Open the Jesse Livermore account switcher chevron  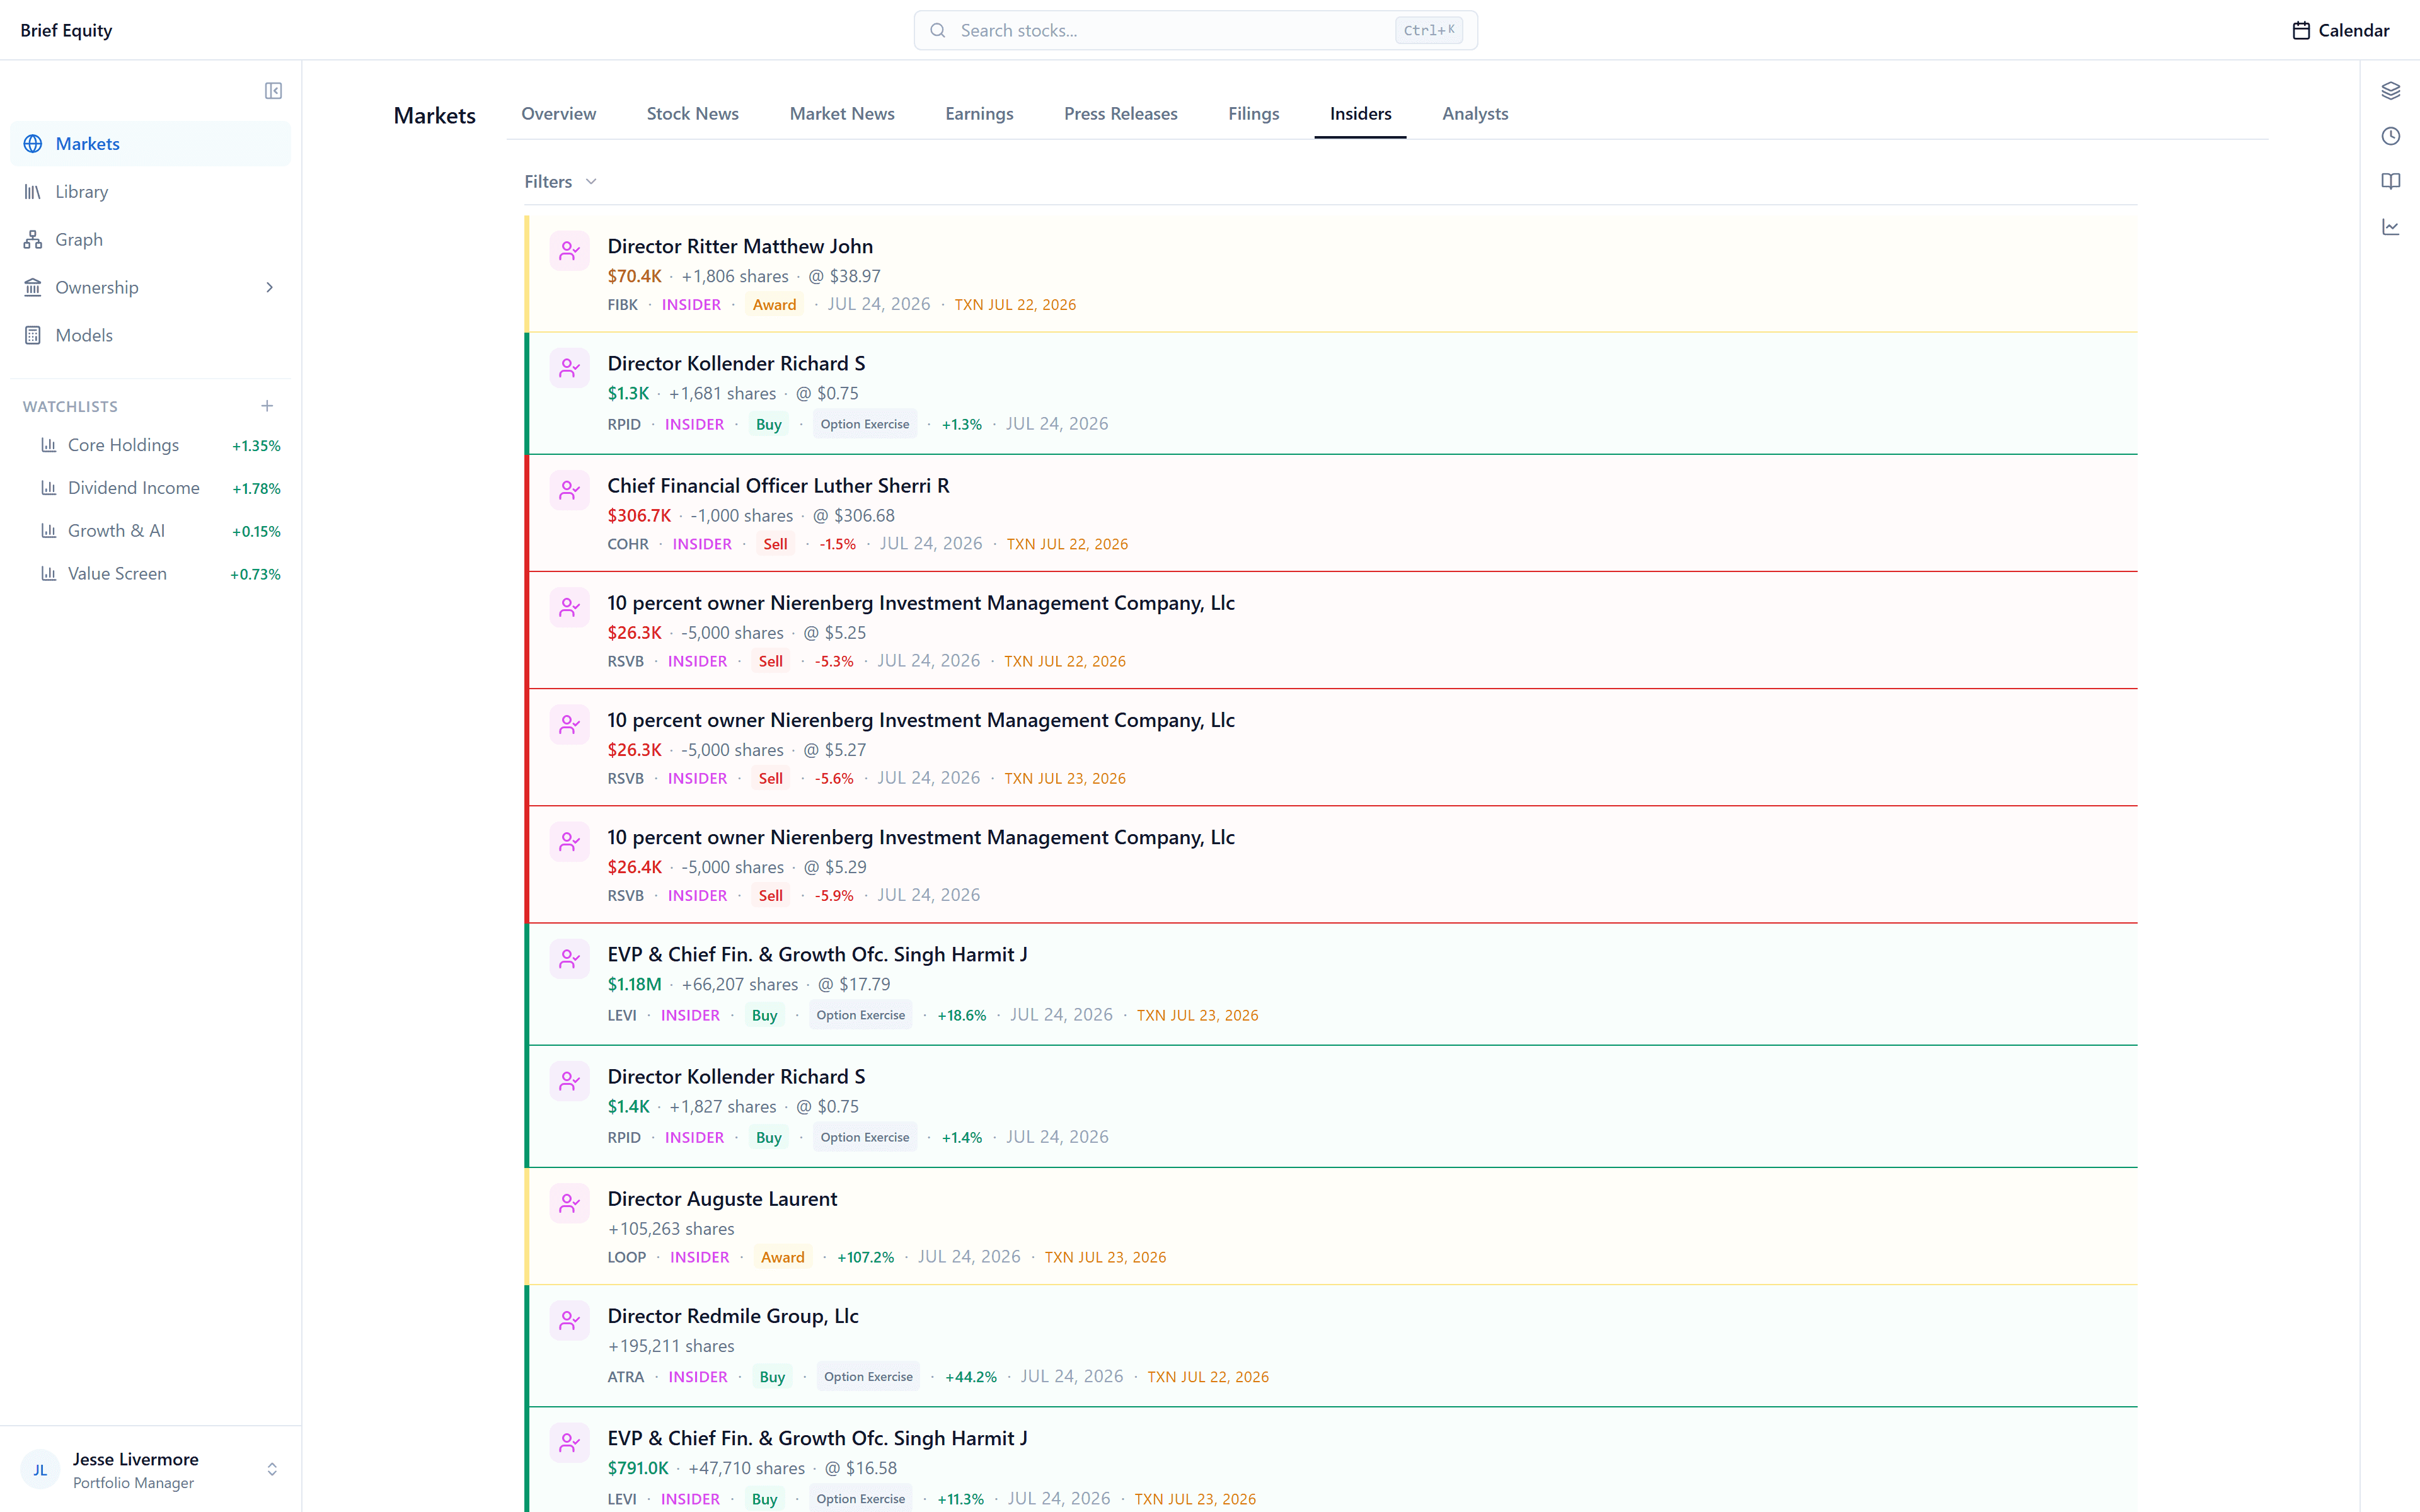pyautogui.click(x=272, y=1470)
